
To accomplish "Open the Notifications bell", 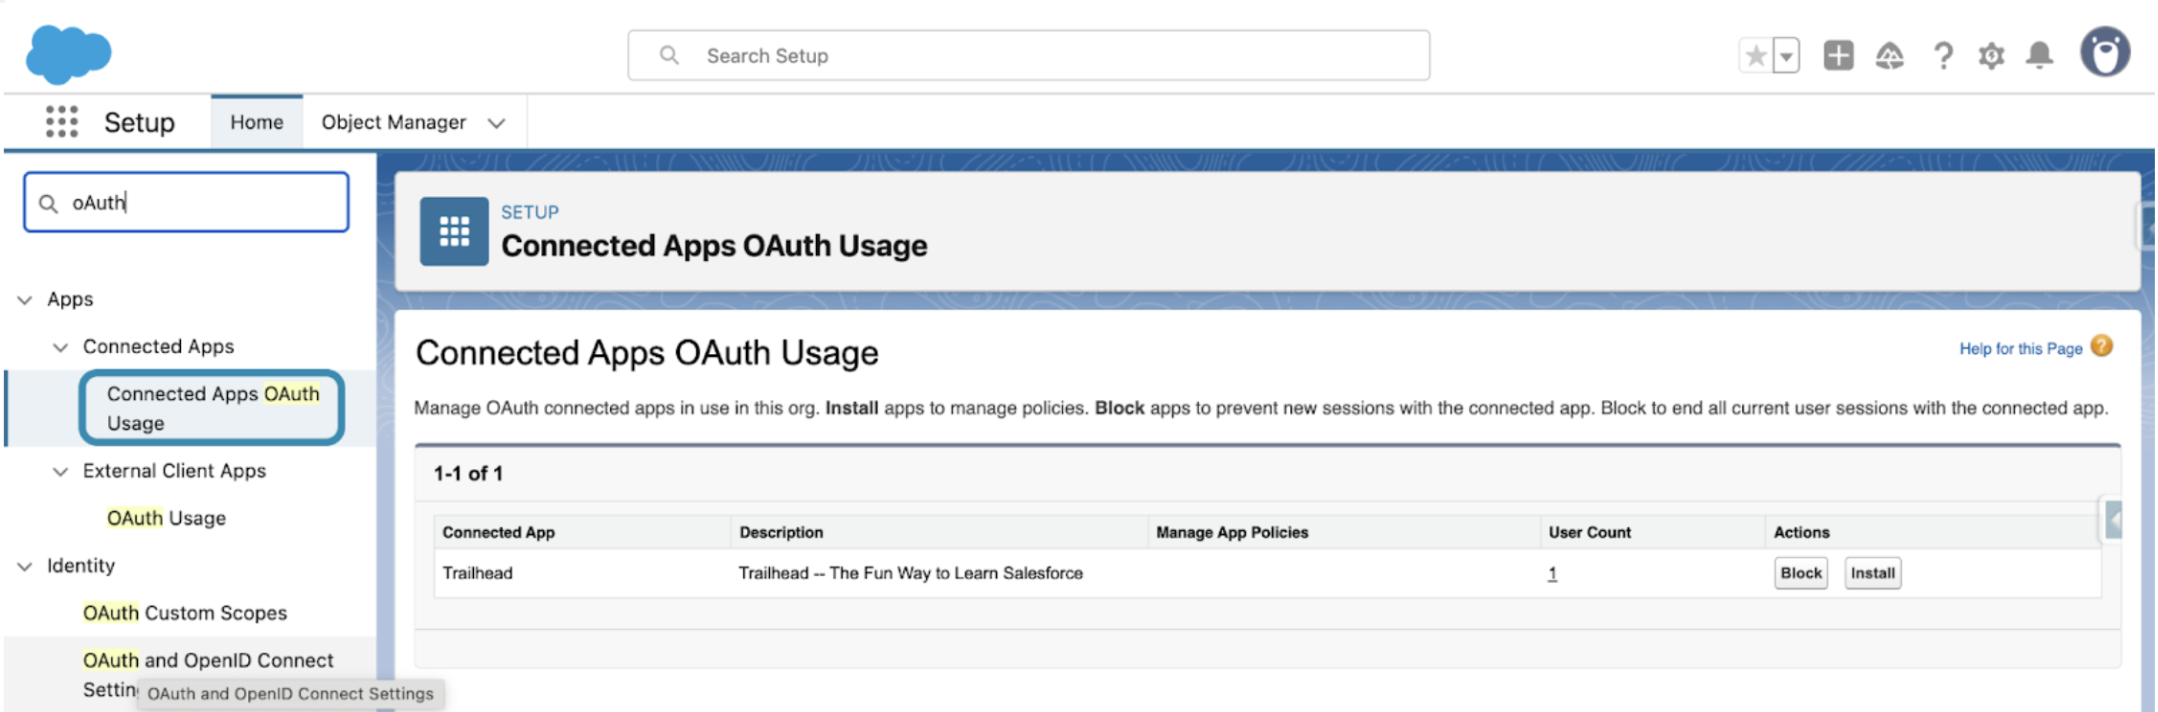I will pos(2039,56).
